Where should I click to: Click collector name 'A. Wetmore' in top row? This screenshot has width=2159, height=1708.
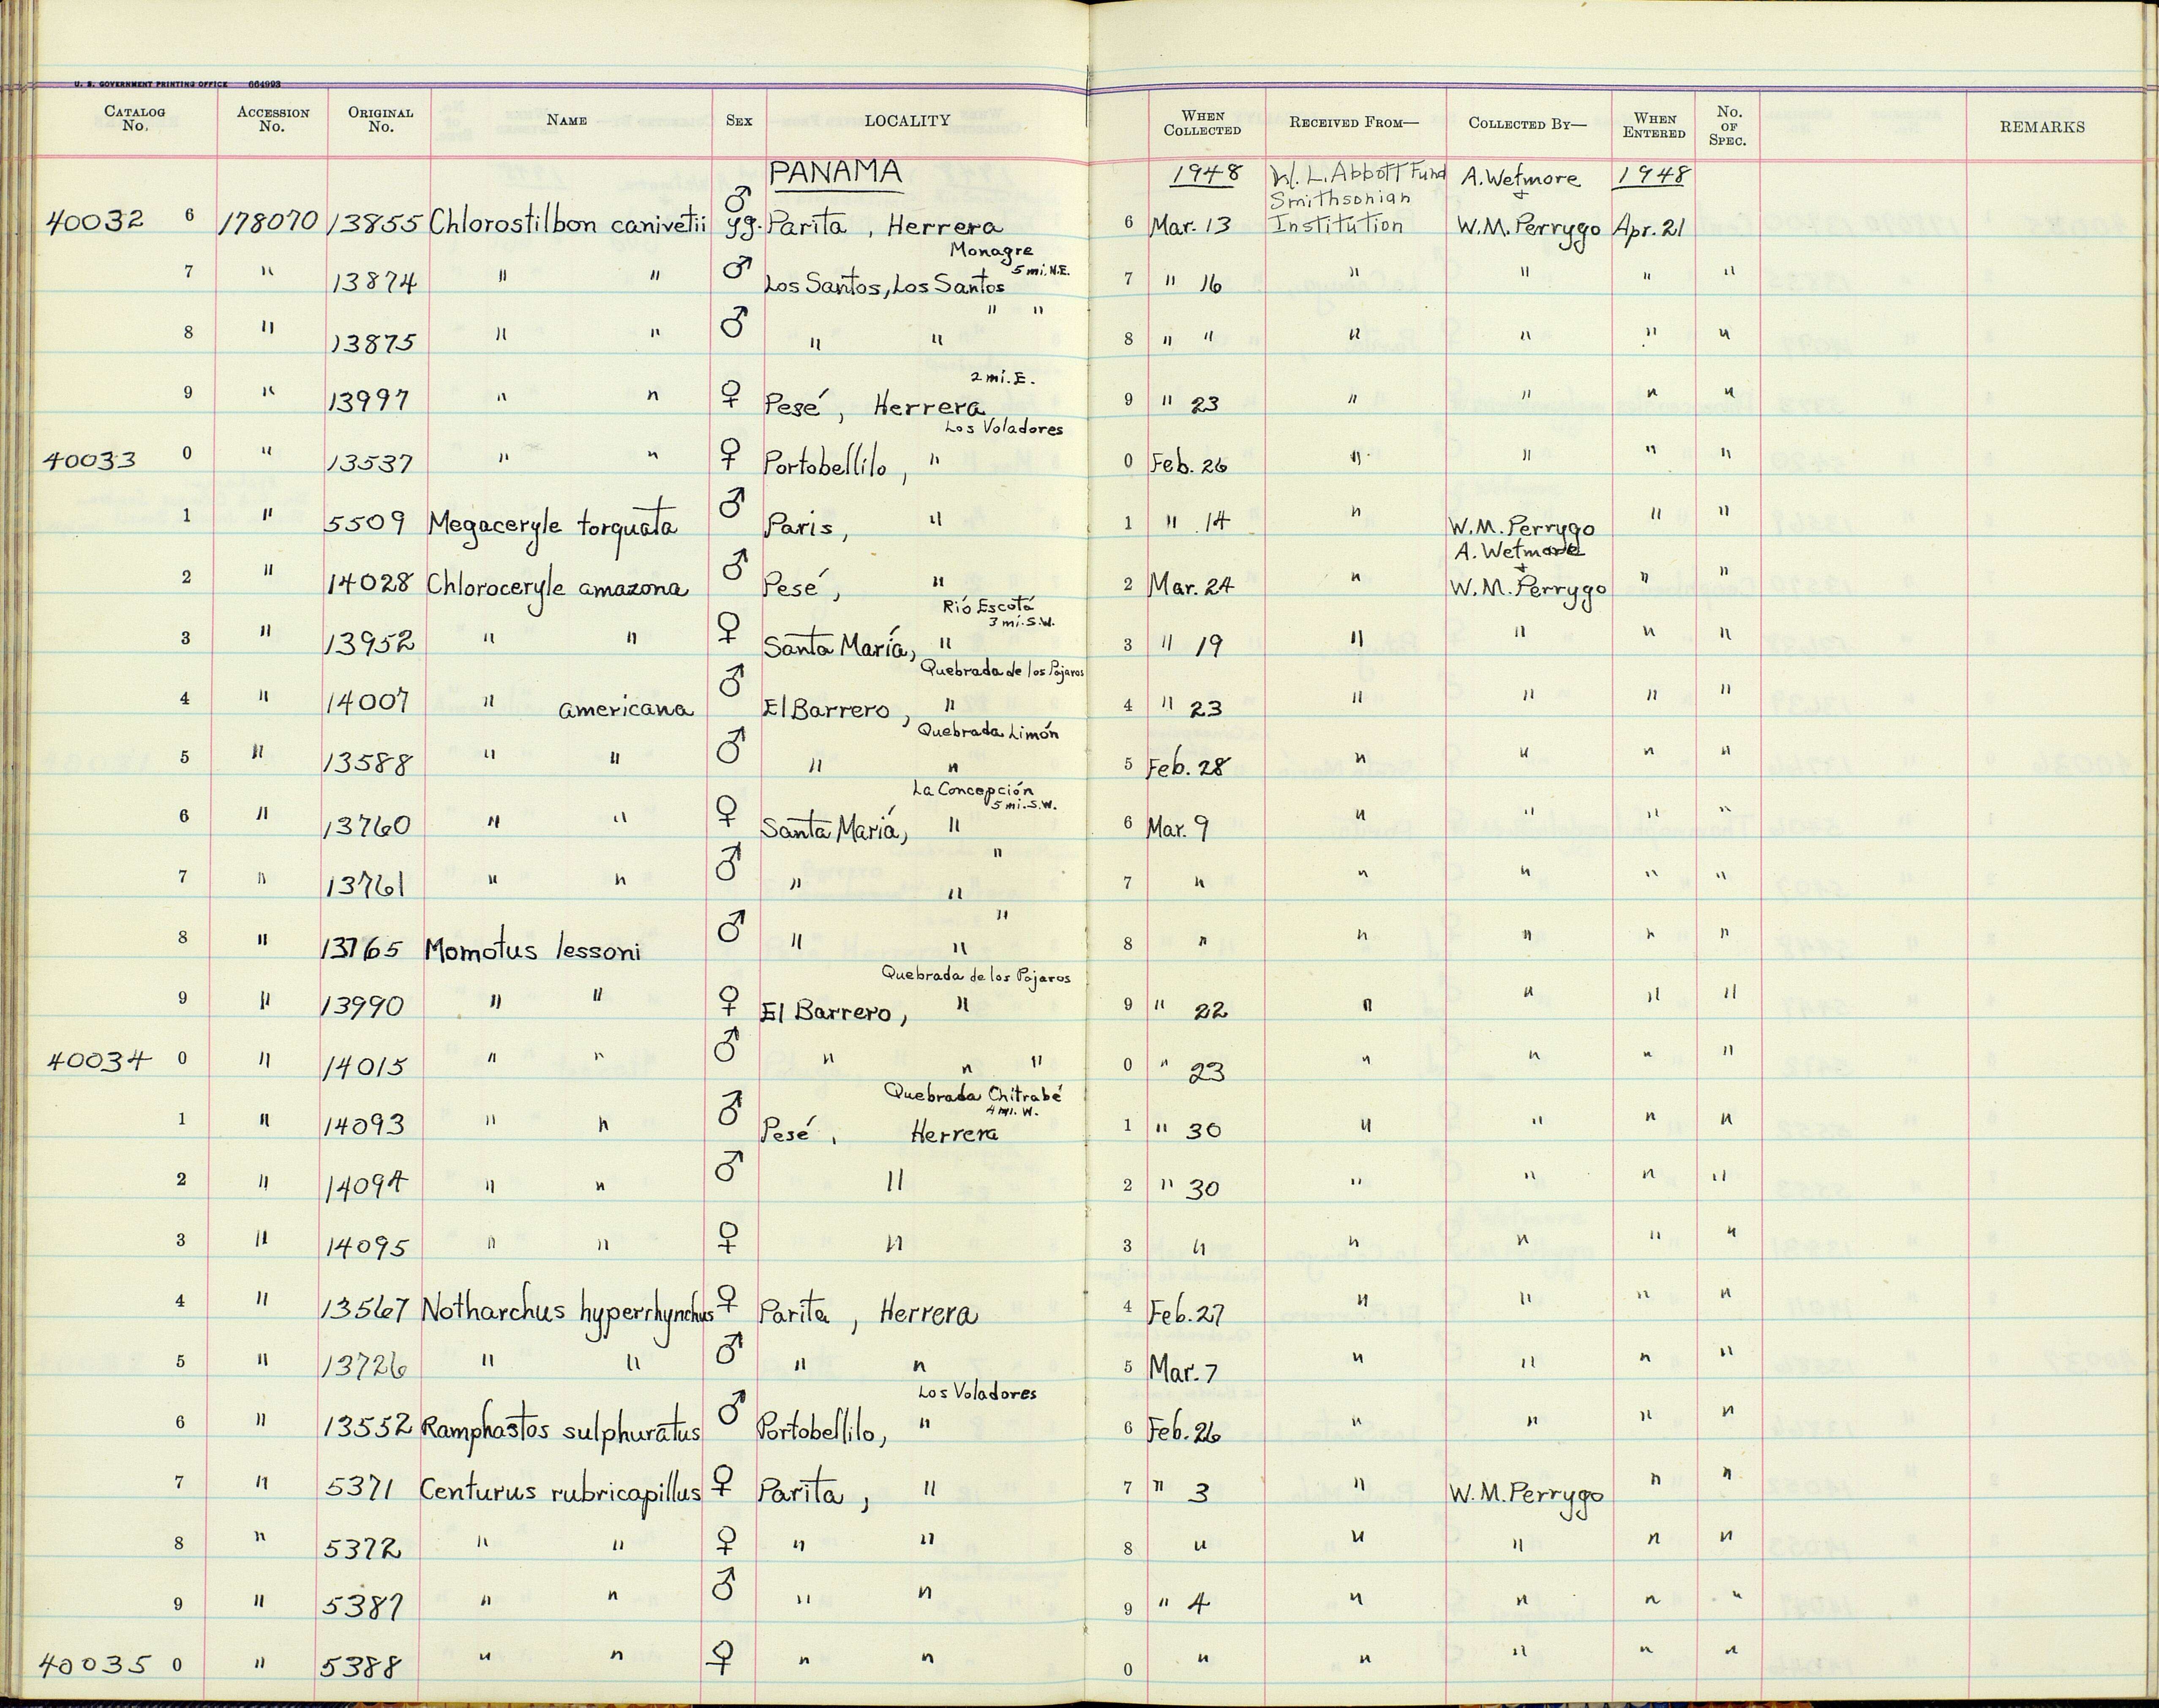[x=1520, y=178]
